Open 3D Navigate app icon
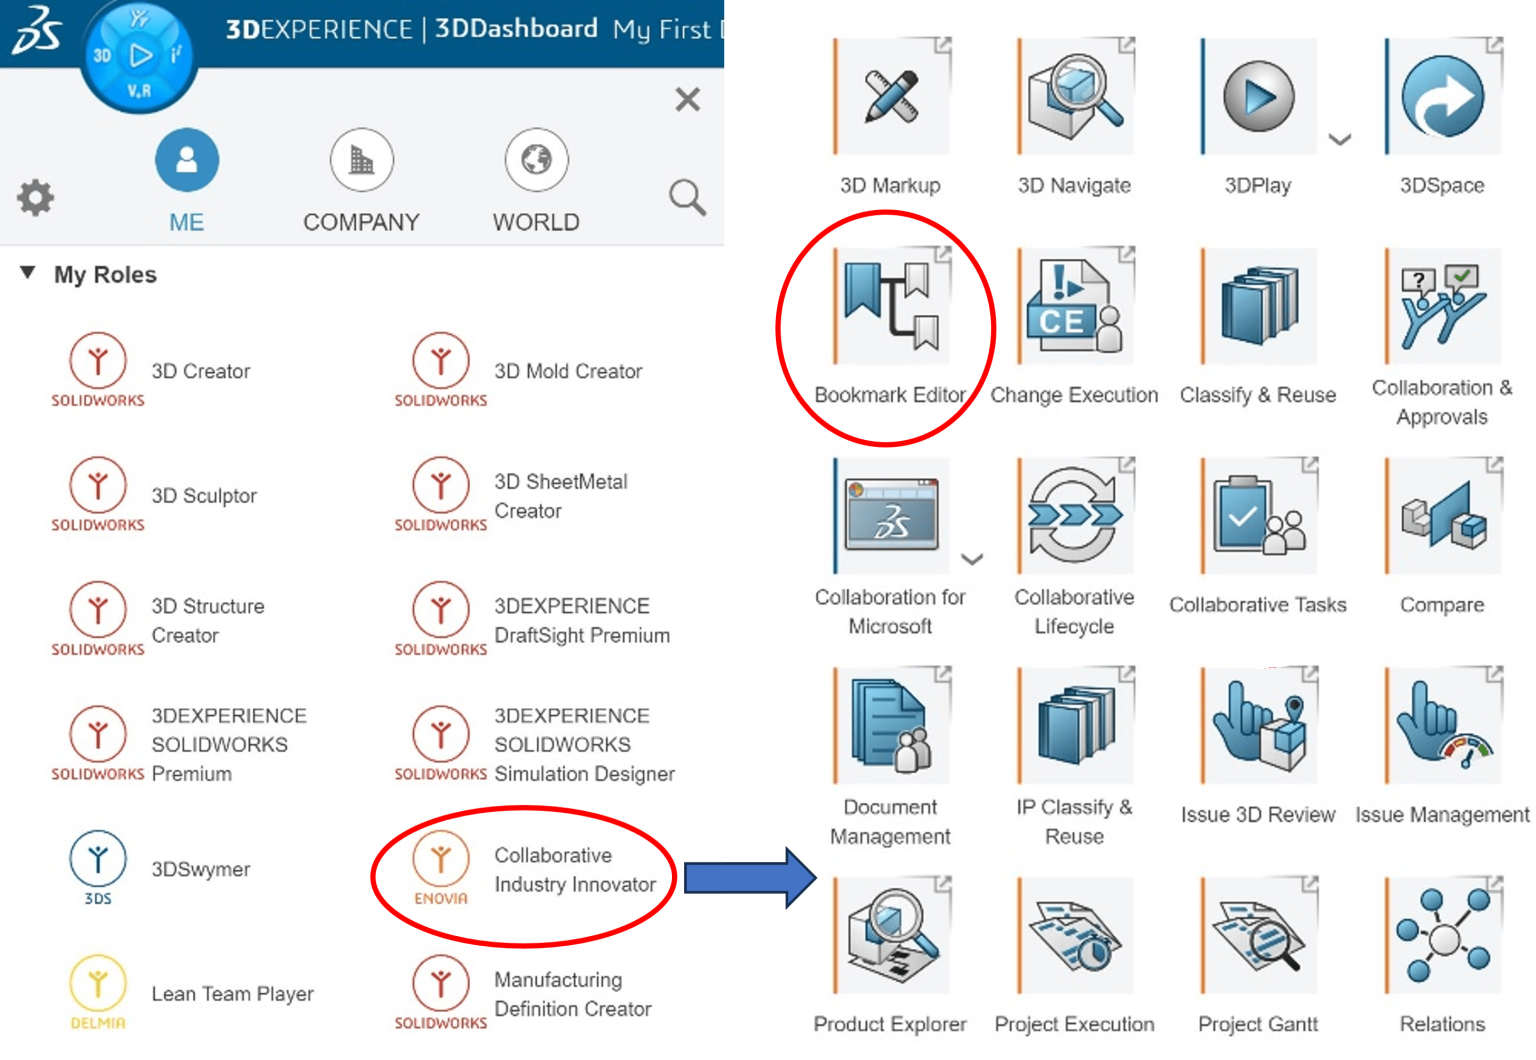Viewport: 1536px width, 1060px height. [1075, 97]
